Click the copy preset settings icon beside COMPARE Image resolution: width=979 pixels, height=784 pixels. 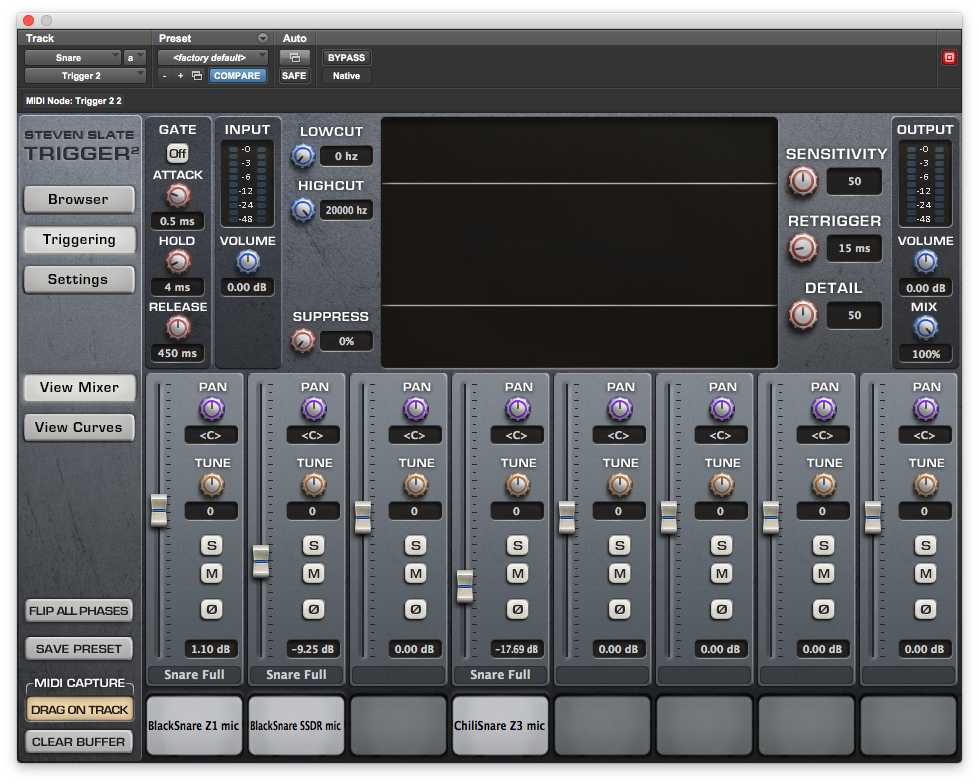[197, 76]
